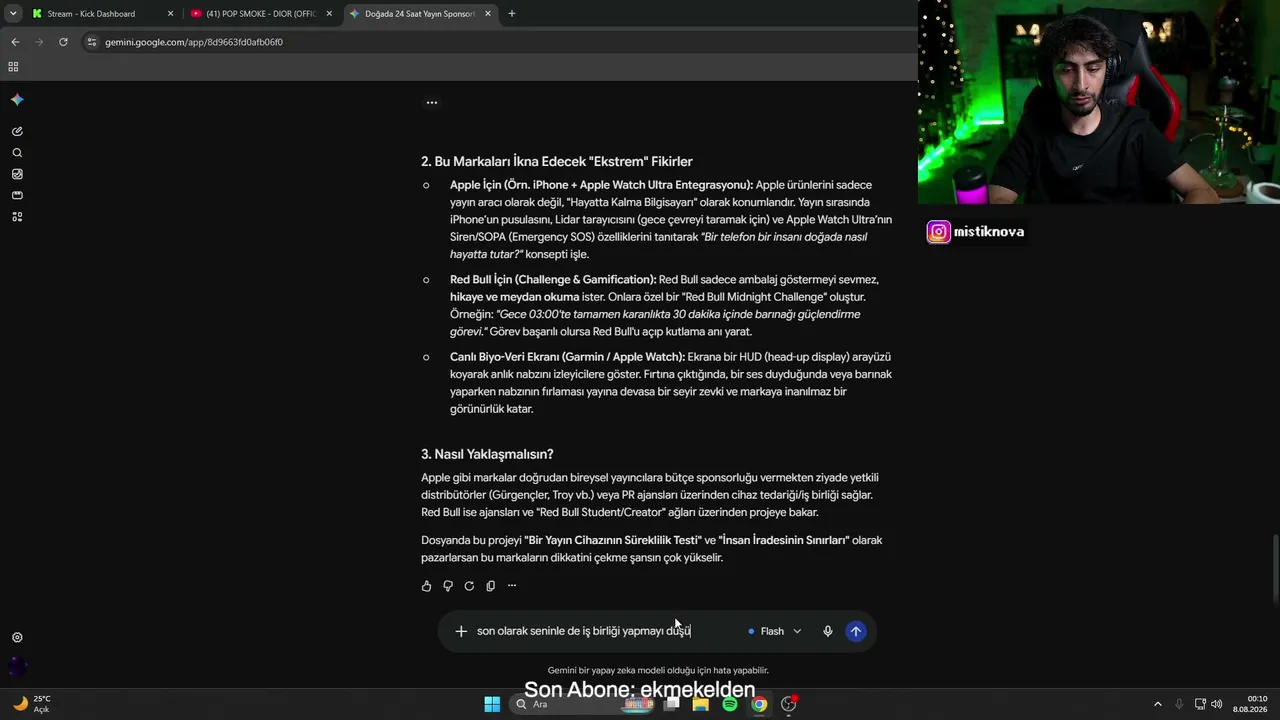This screenshot has height=720, width=1280.
Task: Open network settings from system tray
Action: coord(1200,704)
